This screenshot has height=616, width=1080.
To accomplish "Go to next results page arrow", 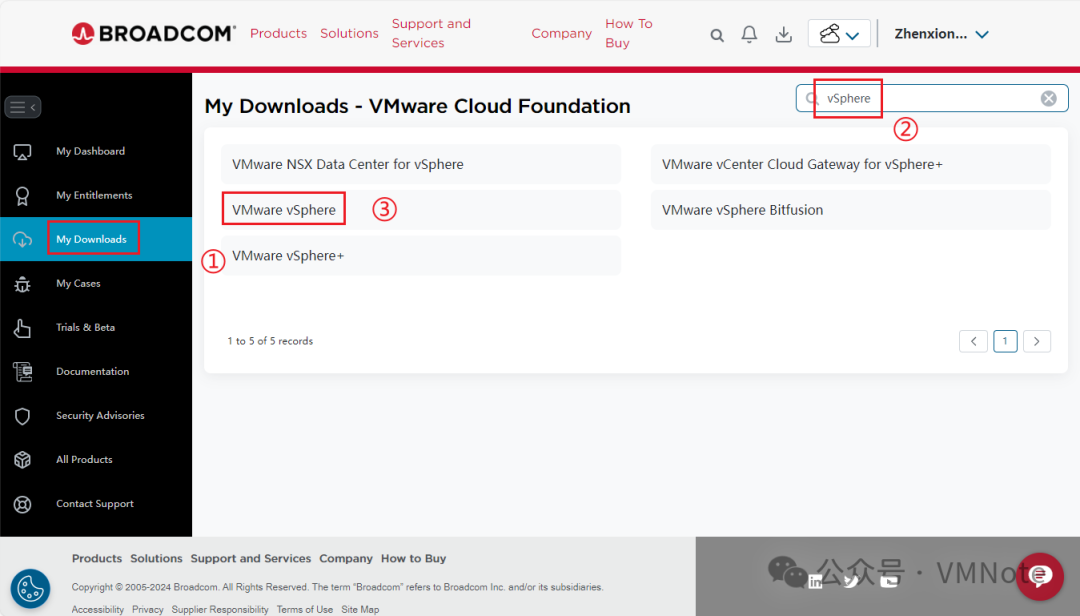I will [x=1037, y=341].
